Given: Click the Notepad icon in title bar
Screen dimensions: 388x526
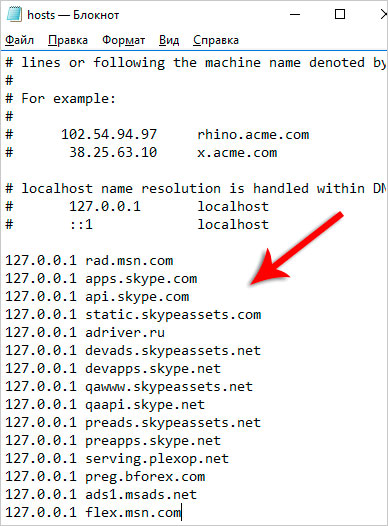Looking at the screenshot, I should tap(14, 14).
